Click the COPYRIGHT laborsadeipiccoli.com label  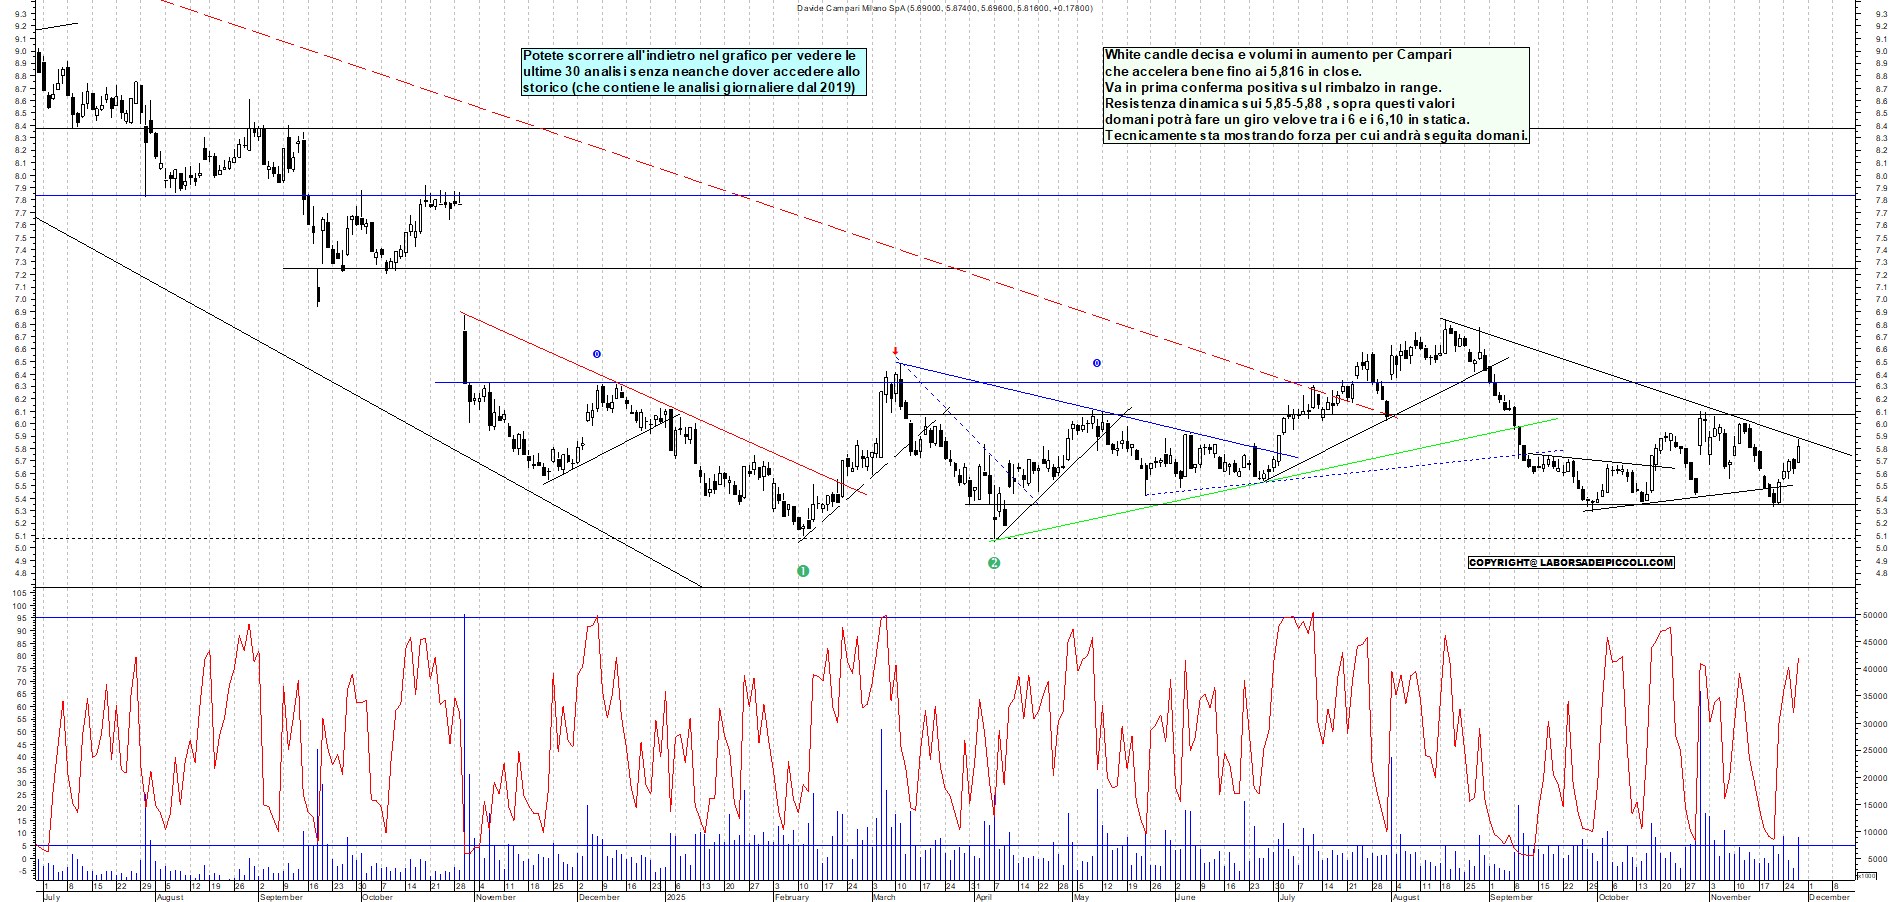pos(1570,563)
